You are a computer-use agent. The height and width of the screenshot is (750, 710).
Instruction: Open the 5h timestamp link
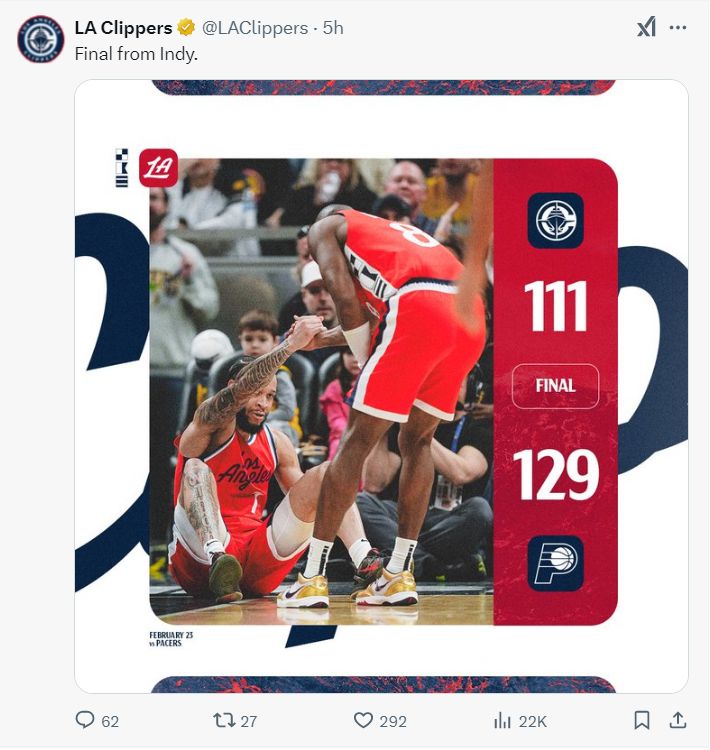pos(333,28)
